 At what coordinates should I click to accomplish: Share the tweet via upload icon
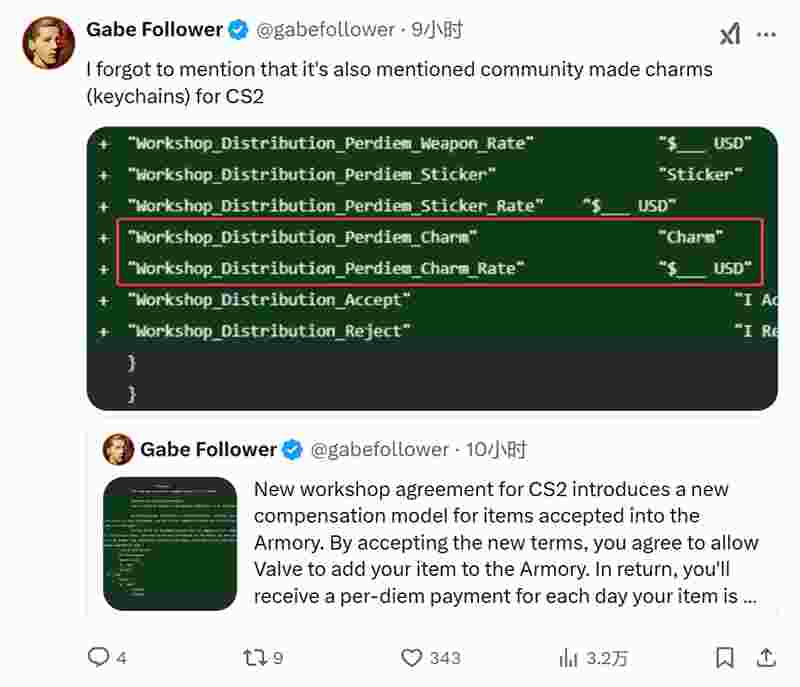[766, 657]
